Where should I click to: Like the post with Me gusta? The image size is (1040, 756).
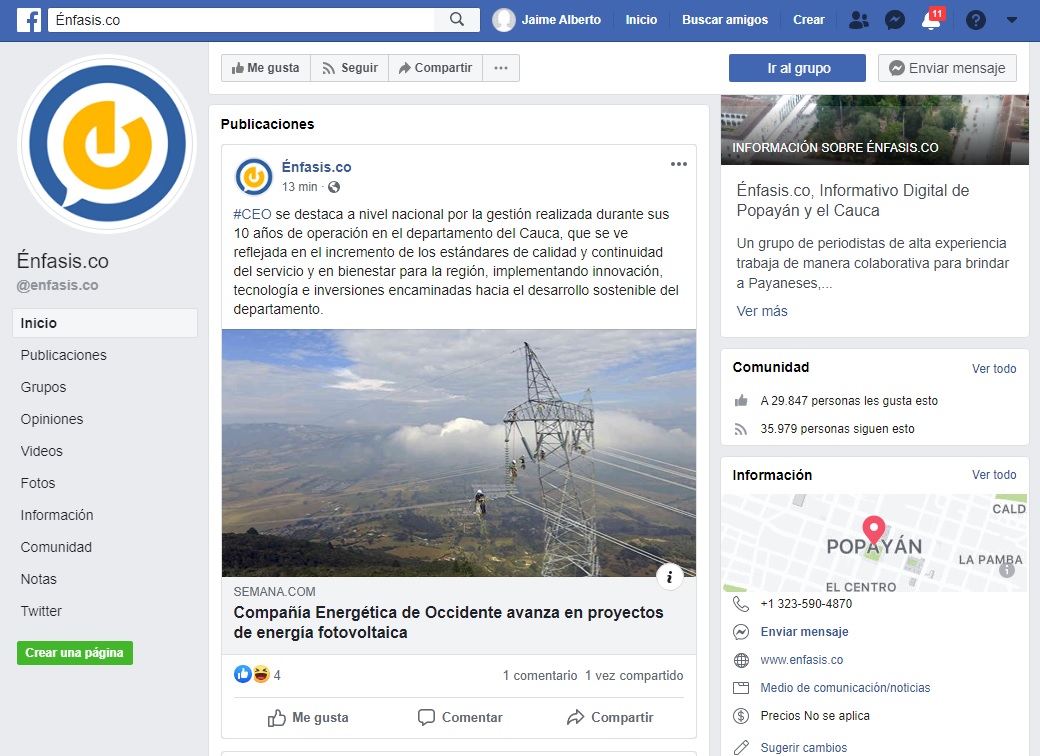click(x=308, y=718)
